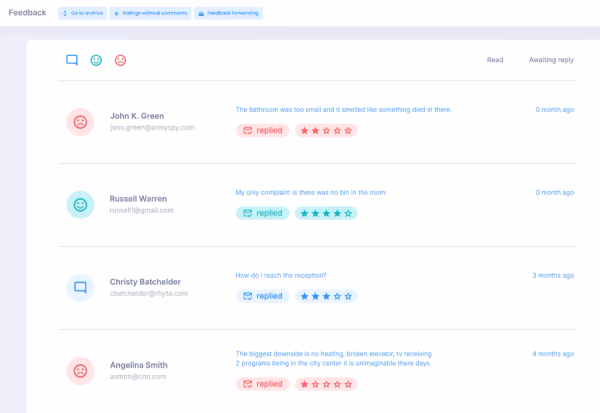The width and height of the screenshot is (600, 413).
Task: Click the Feedback page title
Action: [27, 13]
